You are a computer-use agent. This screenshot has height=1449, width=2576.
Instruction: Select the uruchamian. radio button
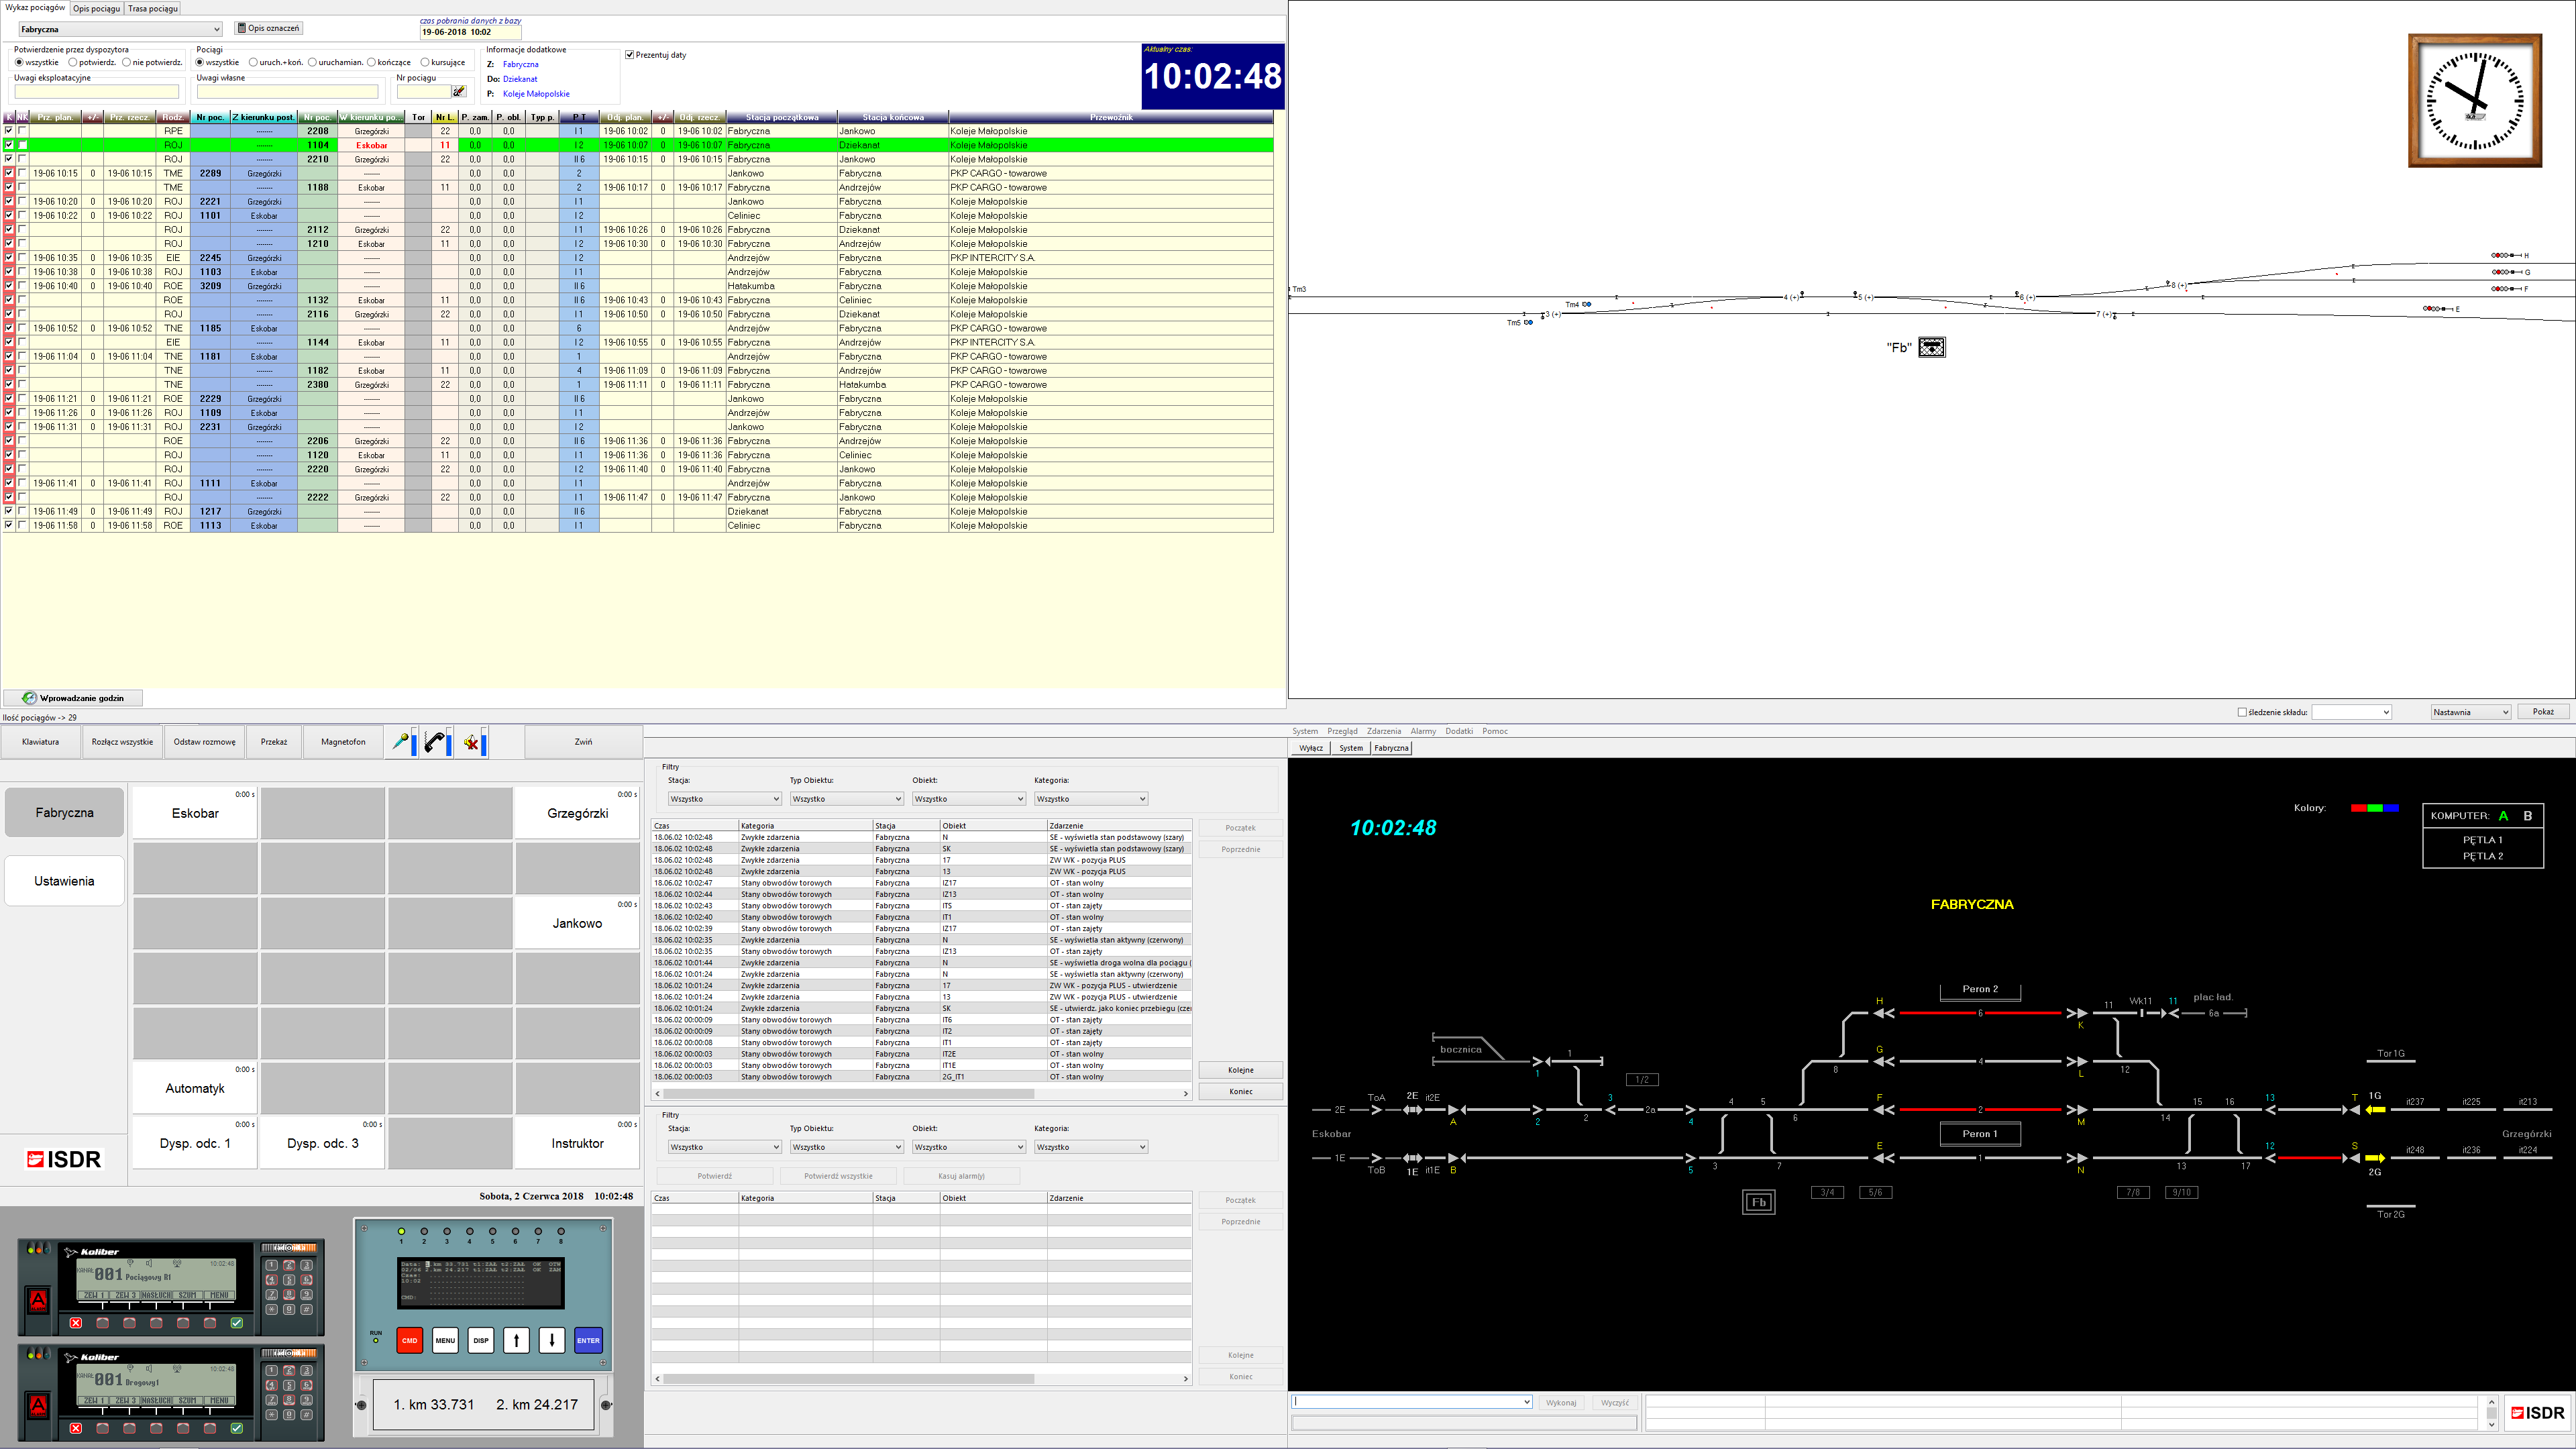(313, 62)
